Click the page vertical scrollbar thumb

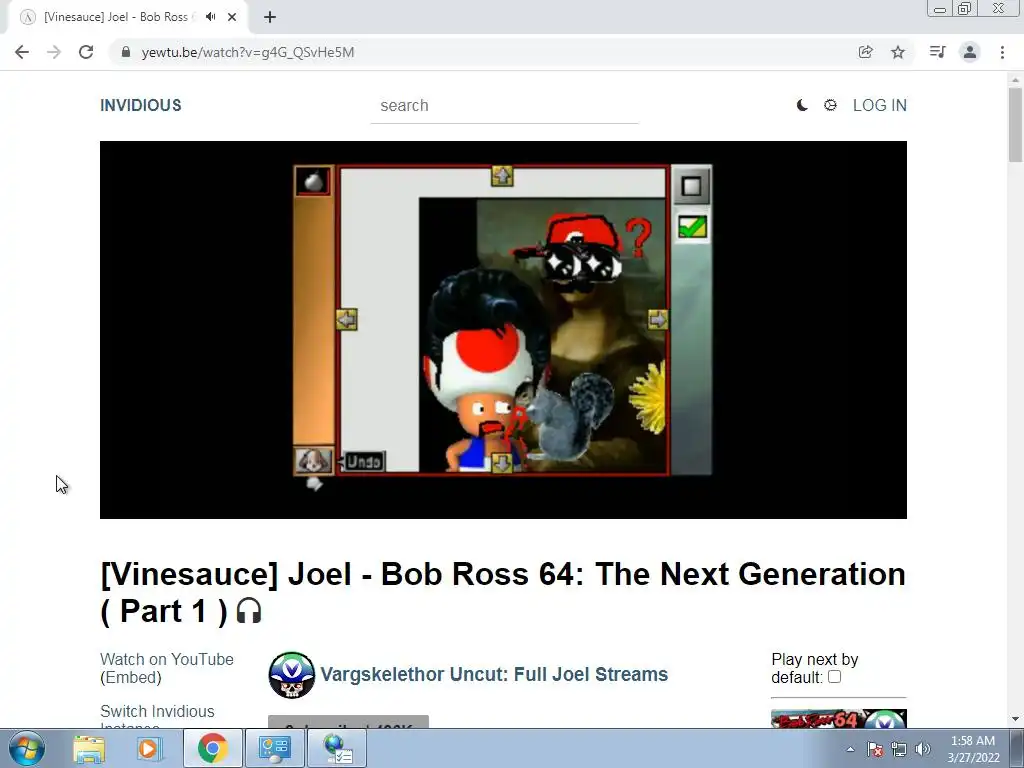pos(1015,125)
